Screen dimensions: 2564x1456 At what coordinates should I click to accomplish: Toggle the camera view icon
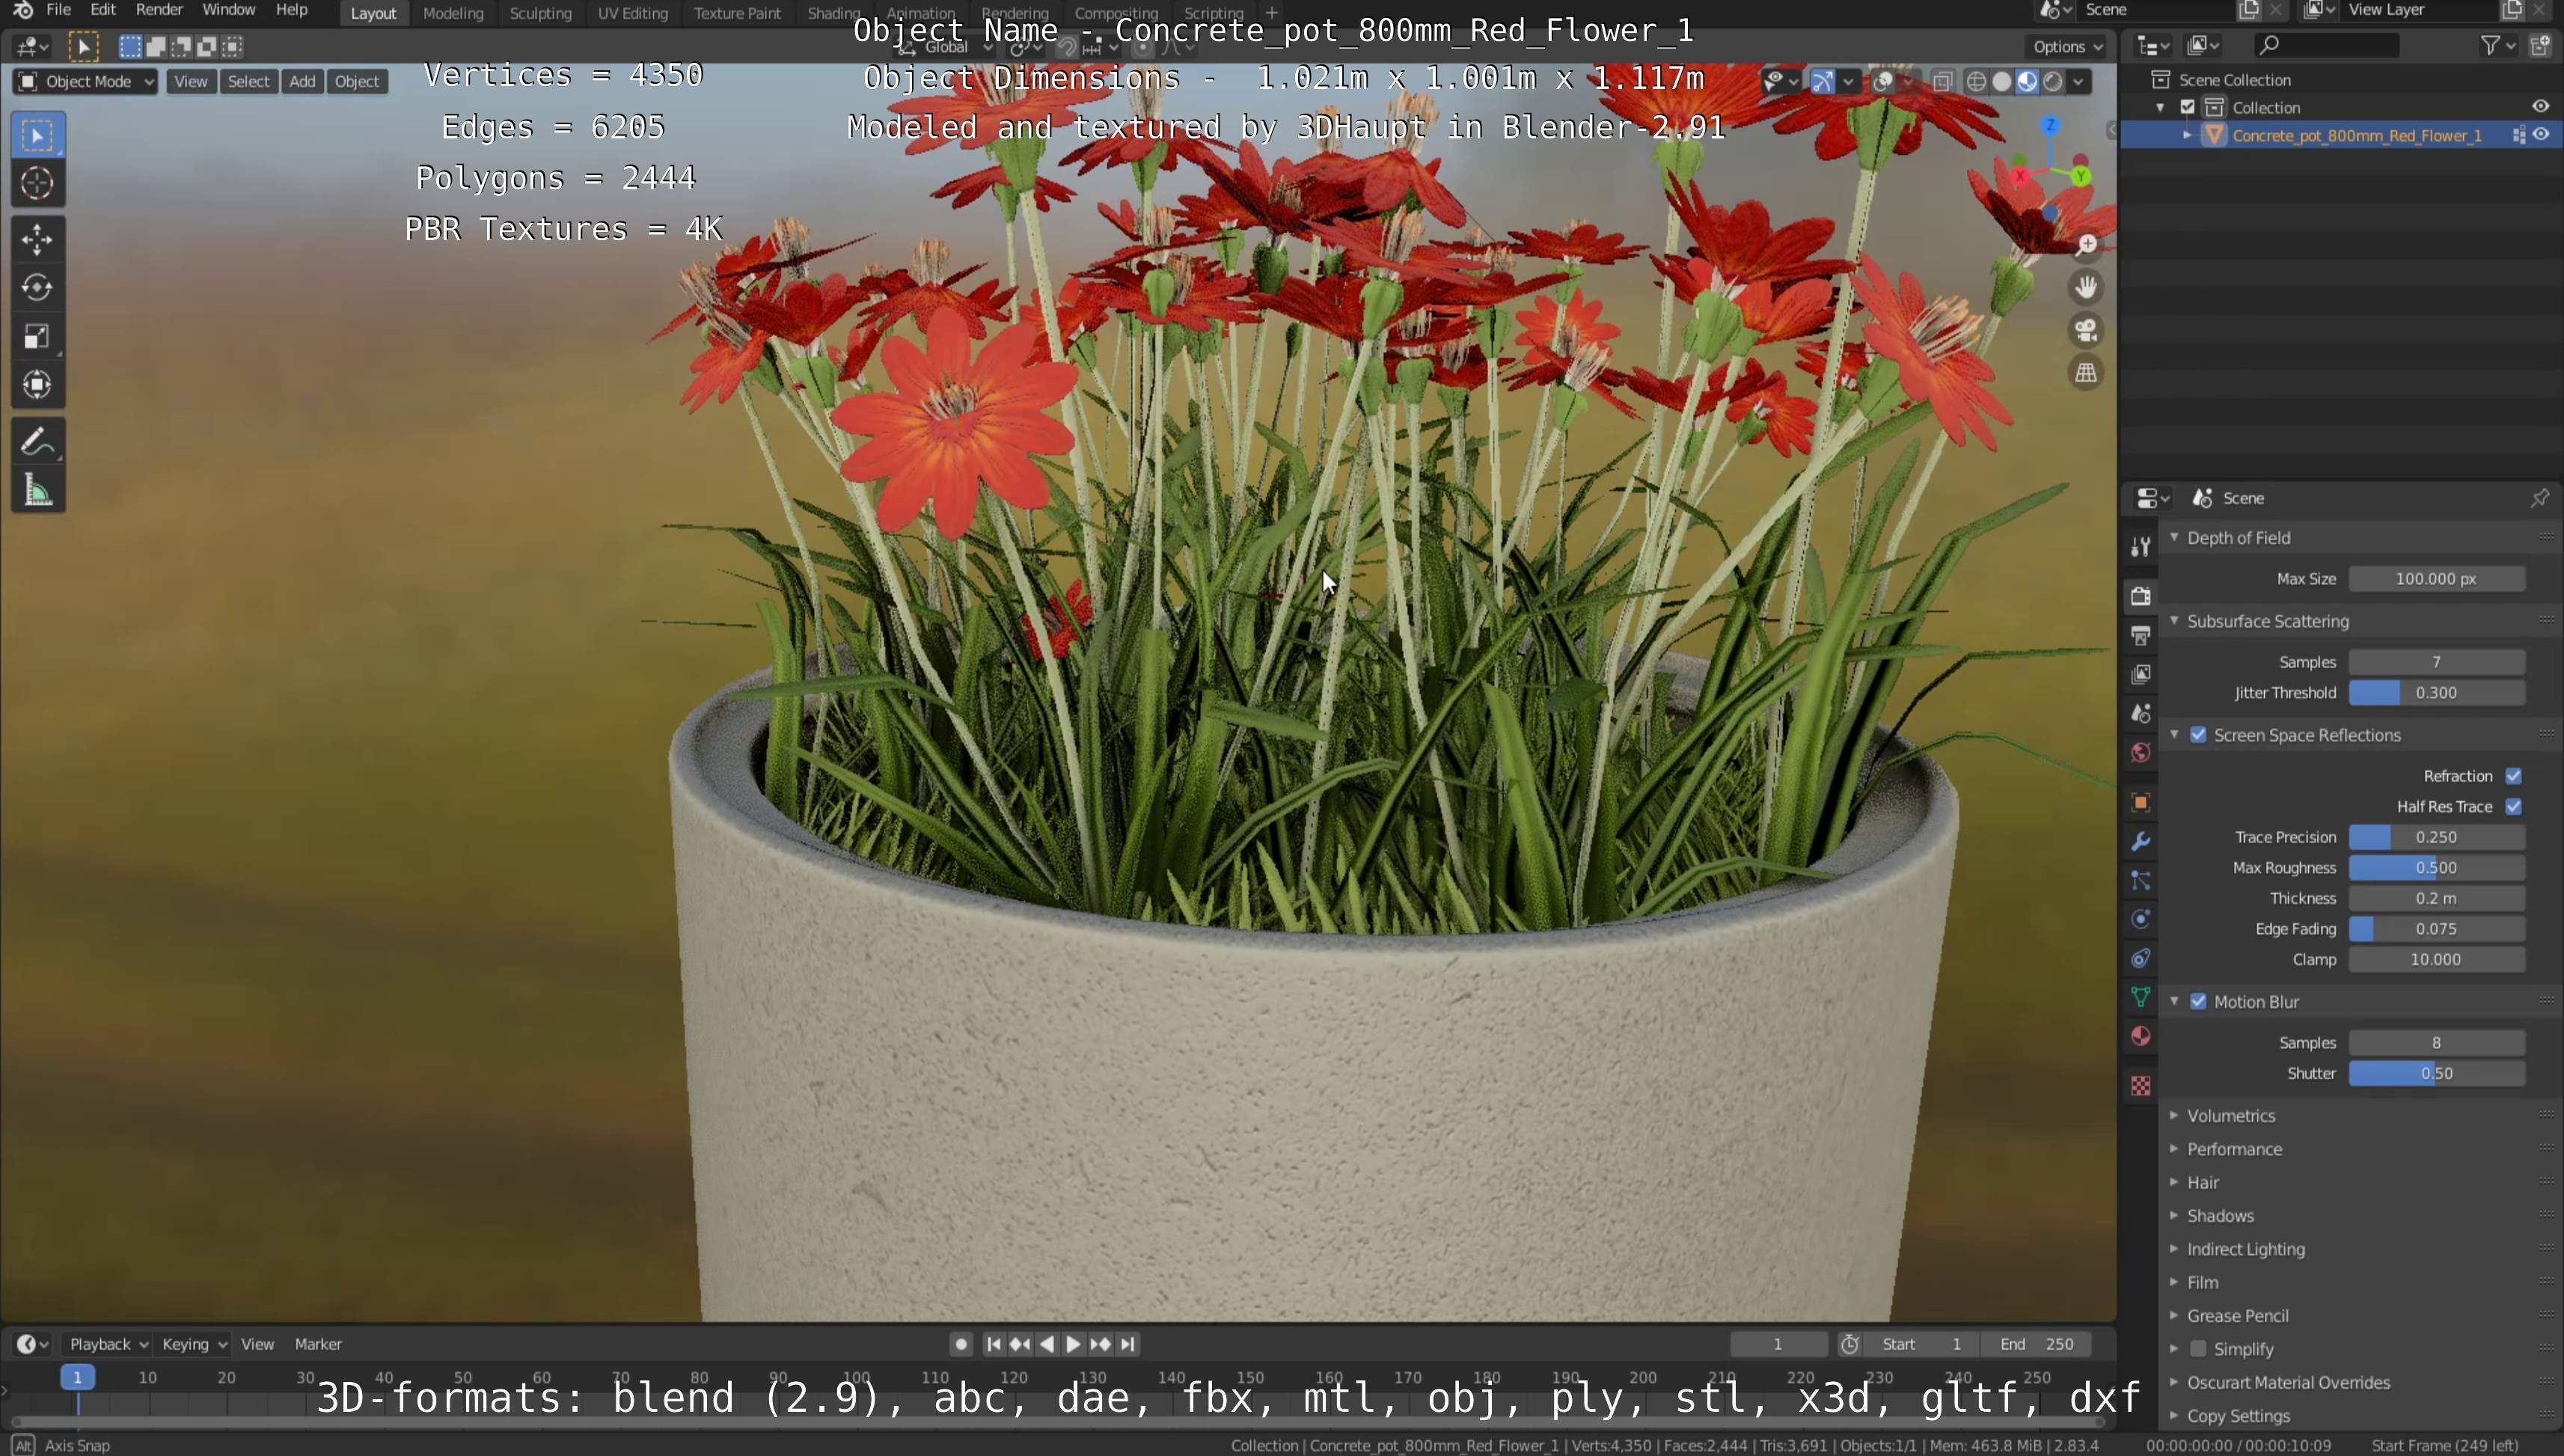(2086, 330)
